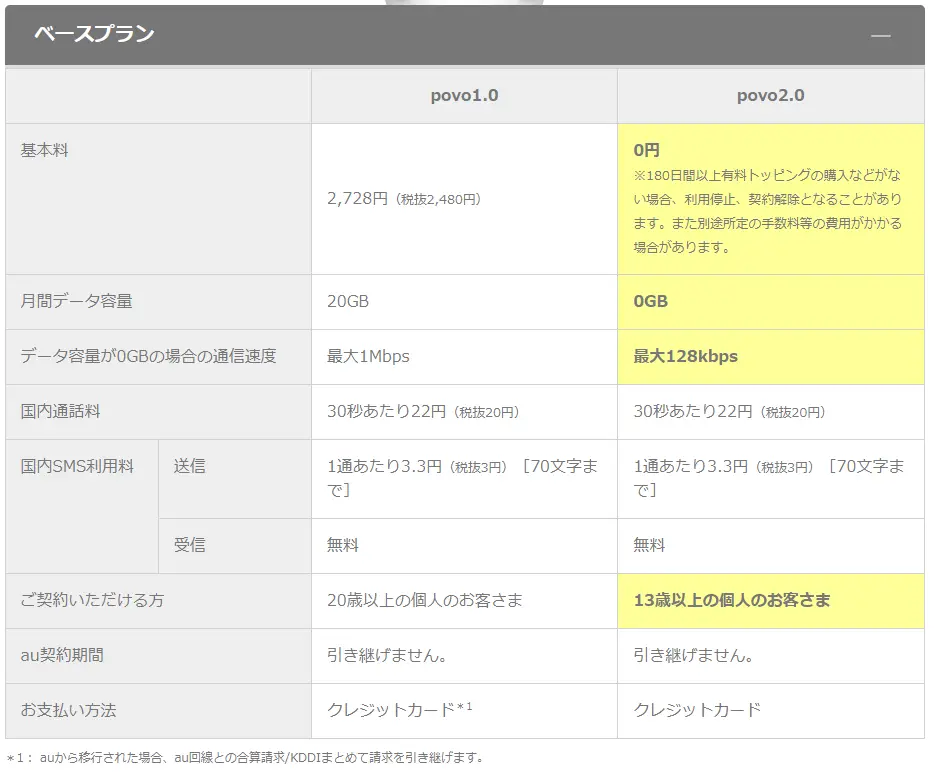
Task: Click the footnote about auから移行された場合
Action: point(245,758)
